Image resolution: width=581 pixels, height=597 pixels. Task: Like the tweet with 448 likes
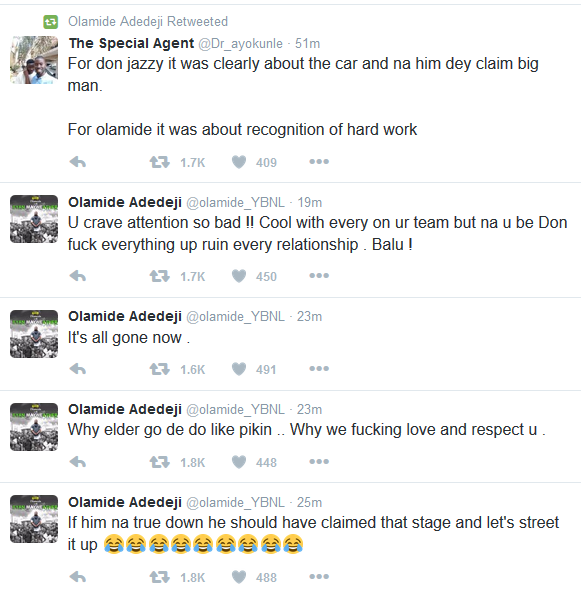239,462
